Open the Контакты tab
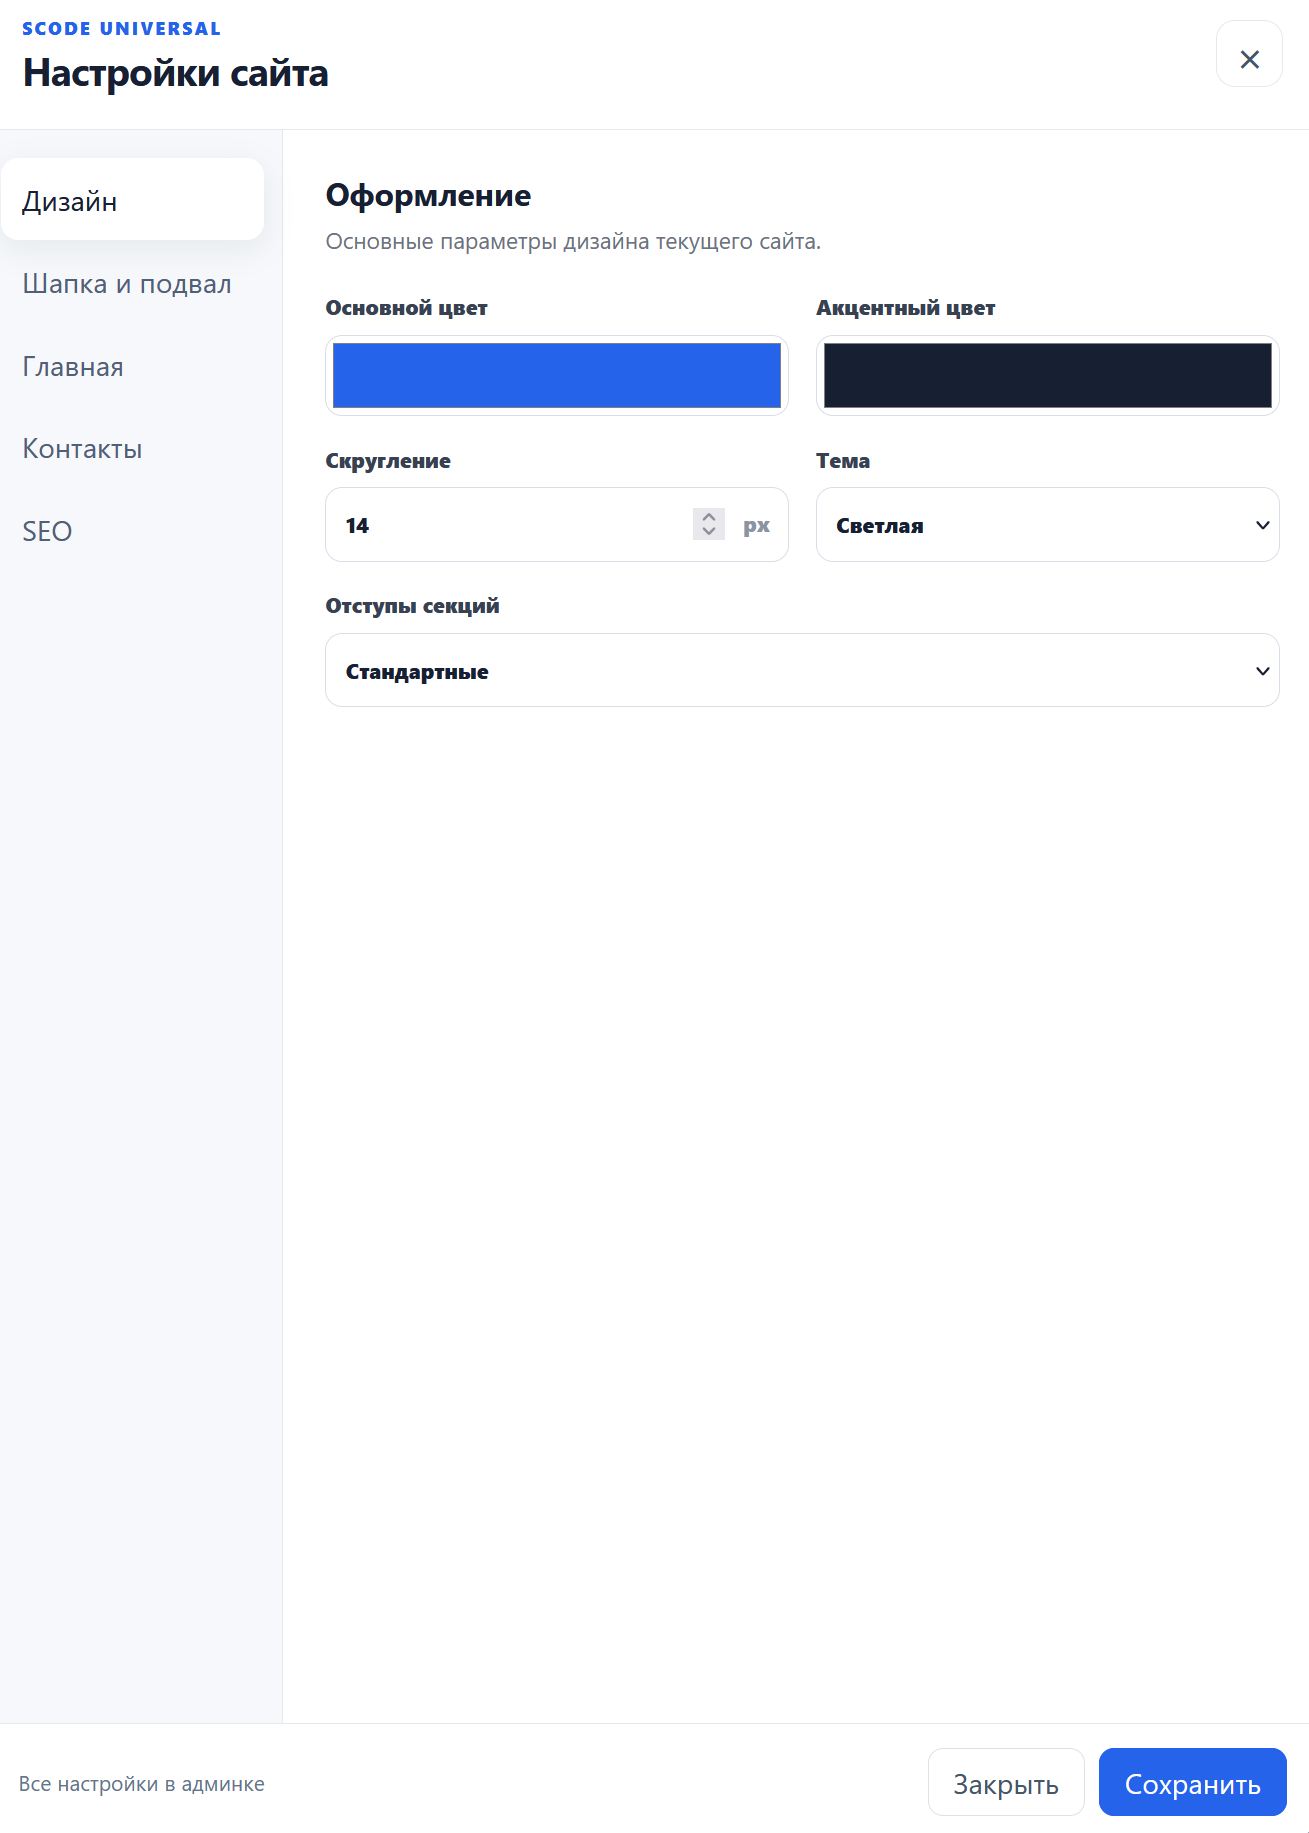This screenshot has height=1833, width=1309. point(132,448)
